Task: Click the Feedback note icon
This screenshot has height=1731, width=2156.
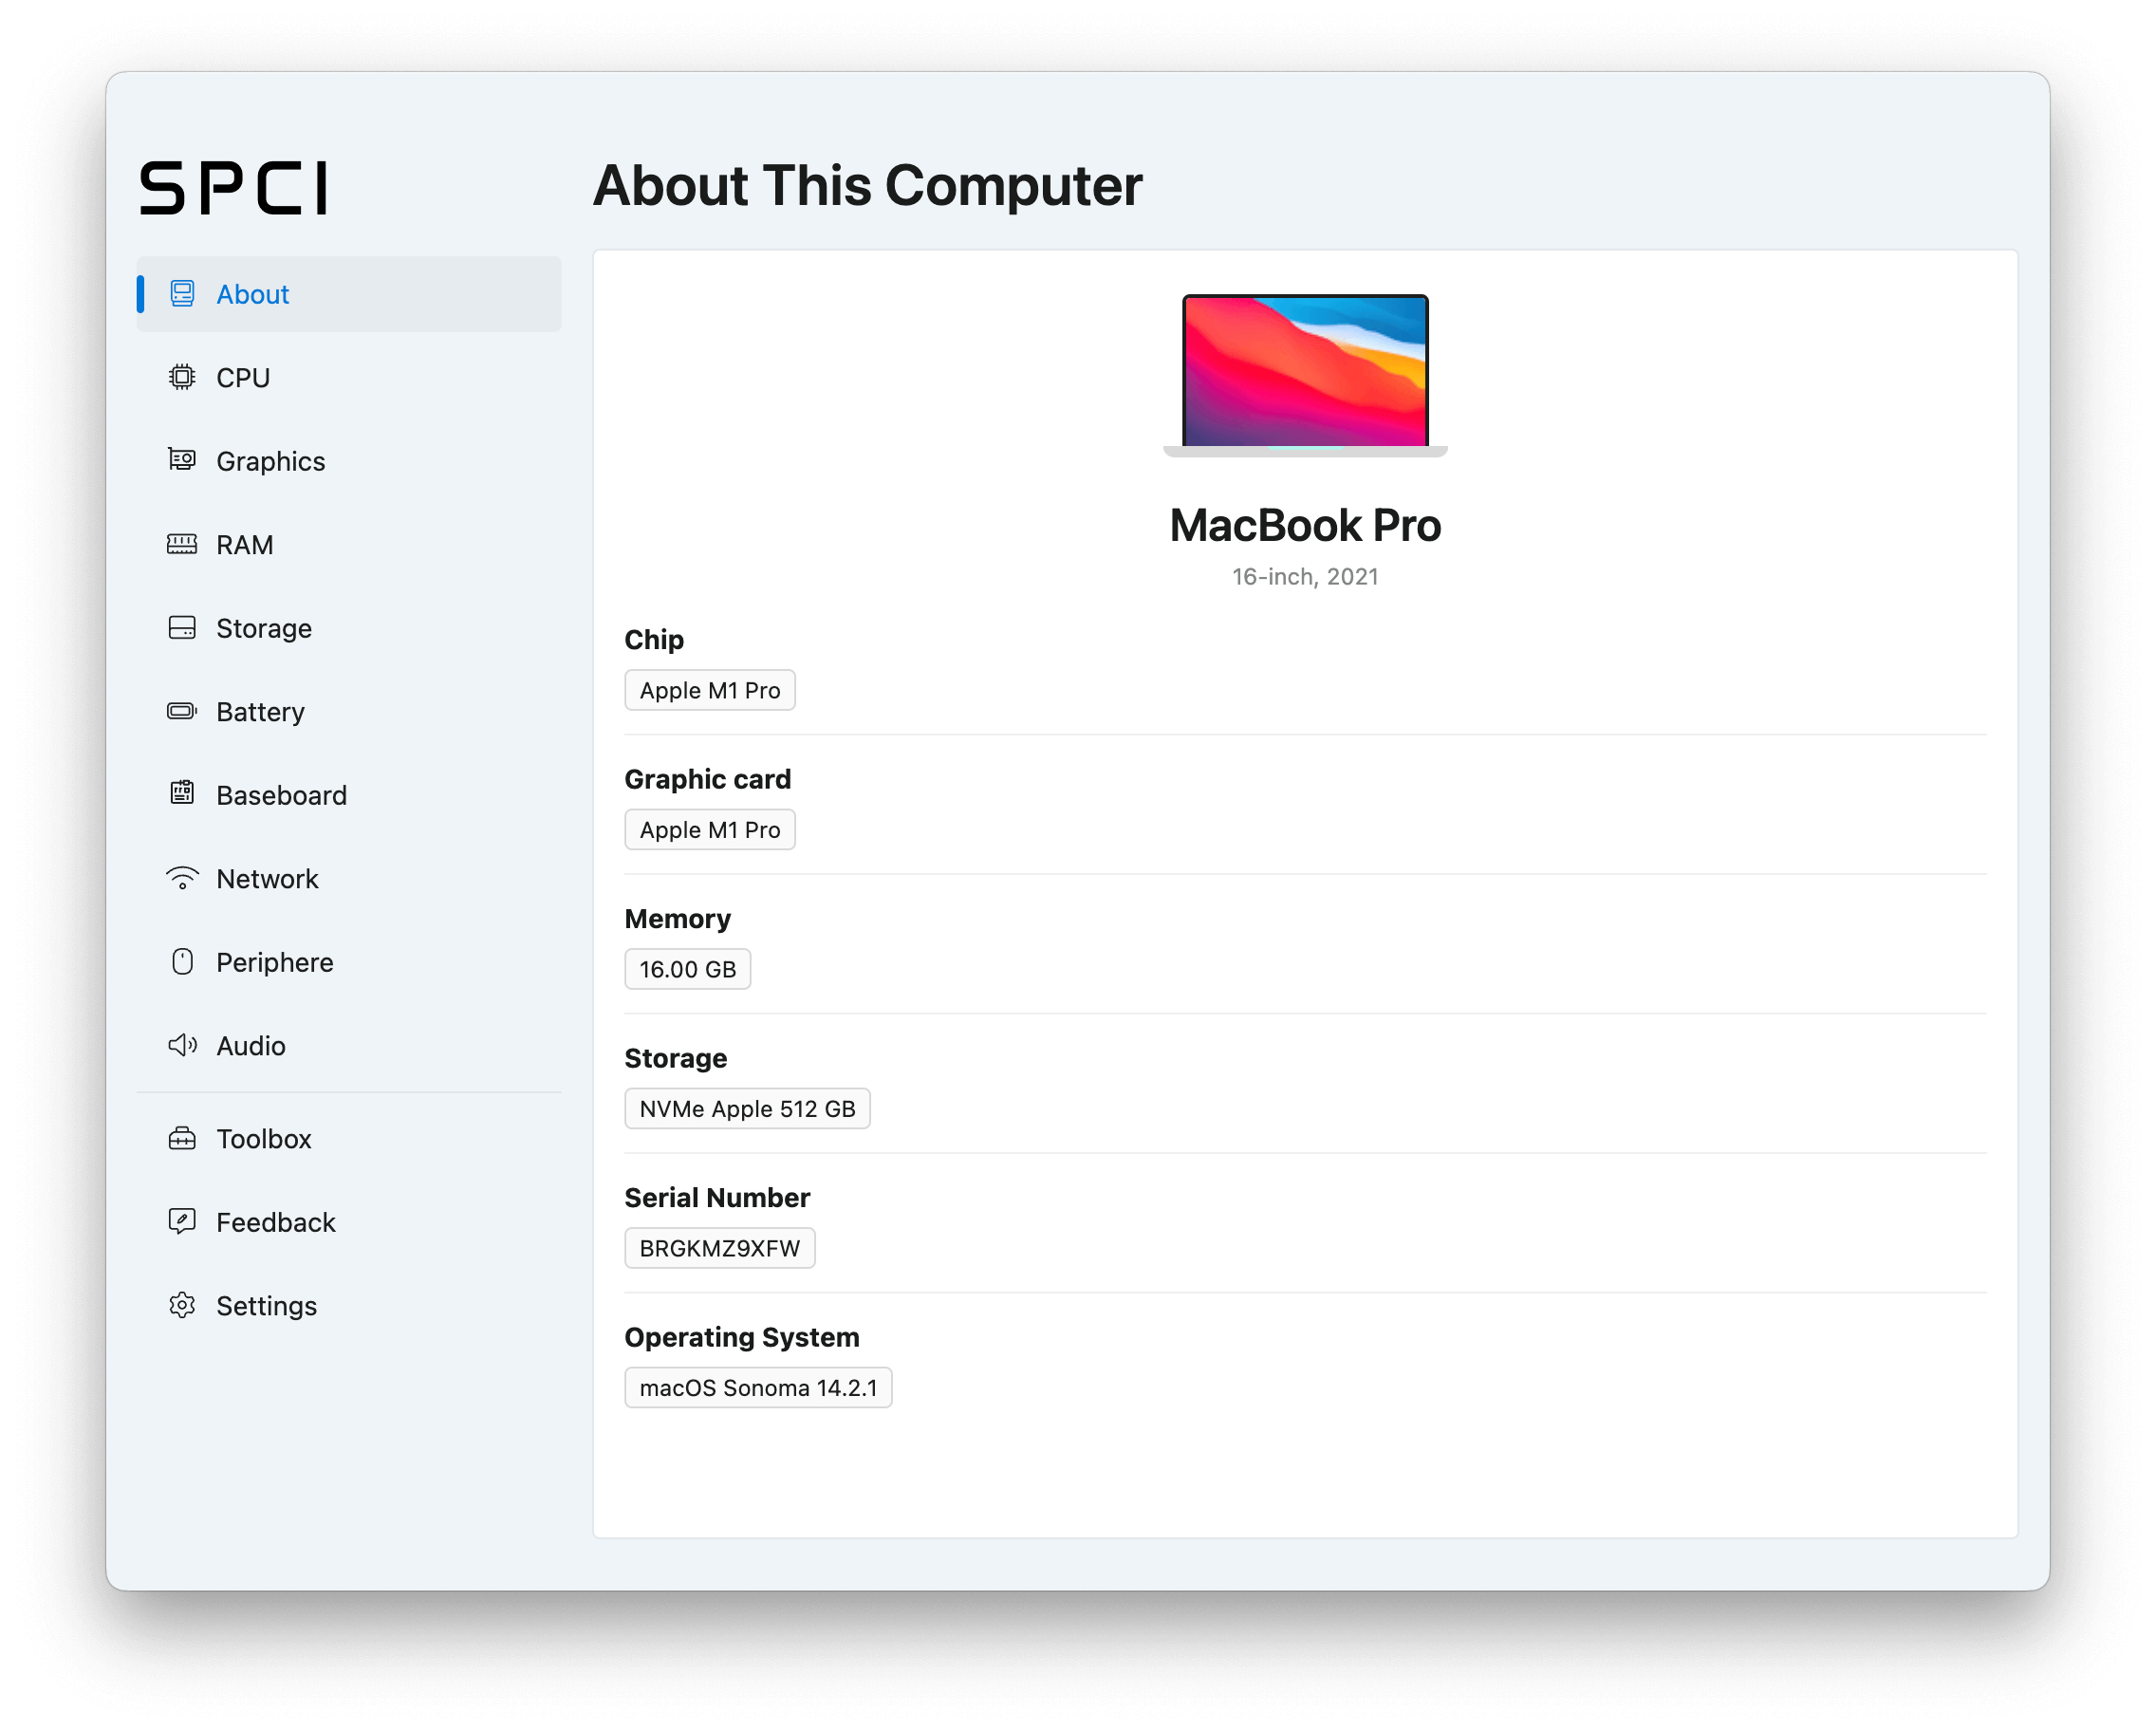Action: [x=182, y=1222]
